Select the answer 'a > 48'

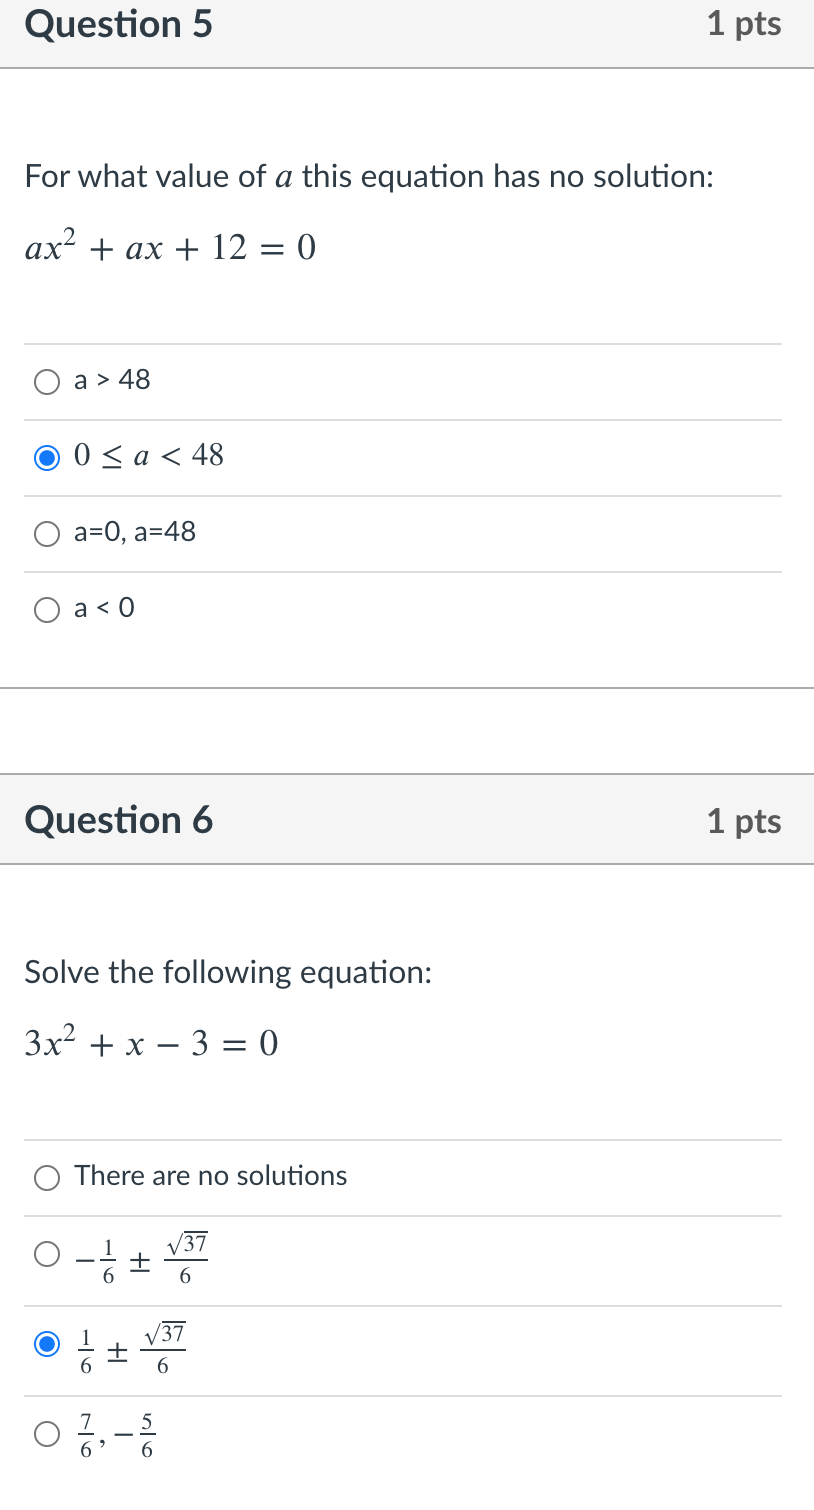pyautogui.click(x=46, y=382)
